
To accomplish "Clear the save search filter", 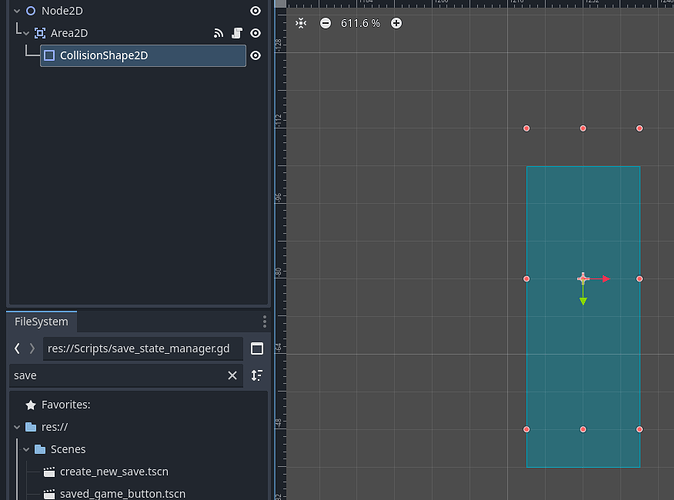I will [232, 375].
